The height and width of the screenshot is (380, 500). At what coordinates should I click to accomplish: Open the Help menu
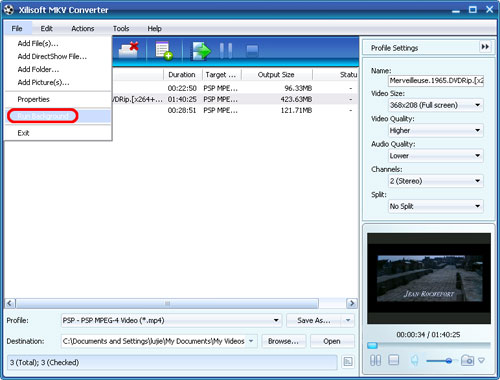[154, 29]
